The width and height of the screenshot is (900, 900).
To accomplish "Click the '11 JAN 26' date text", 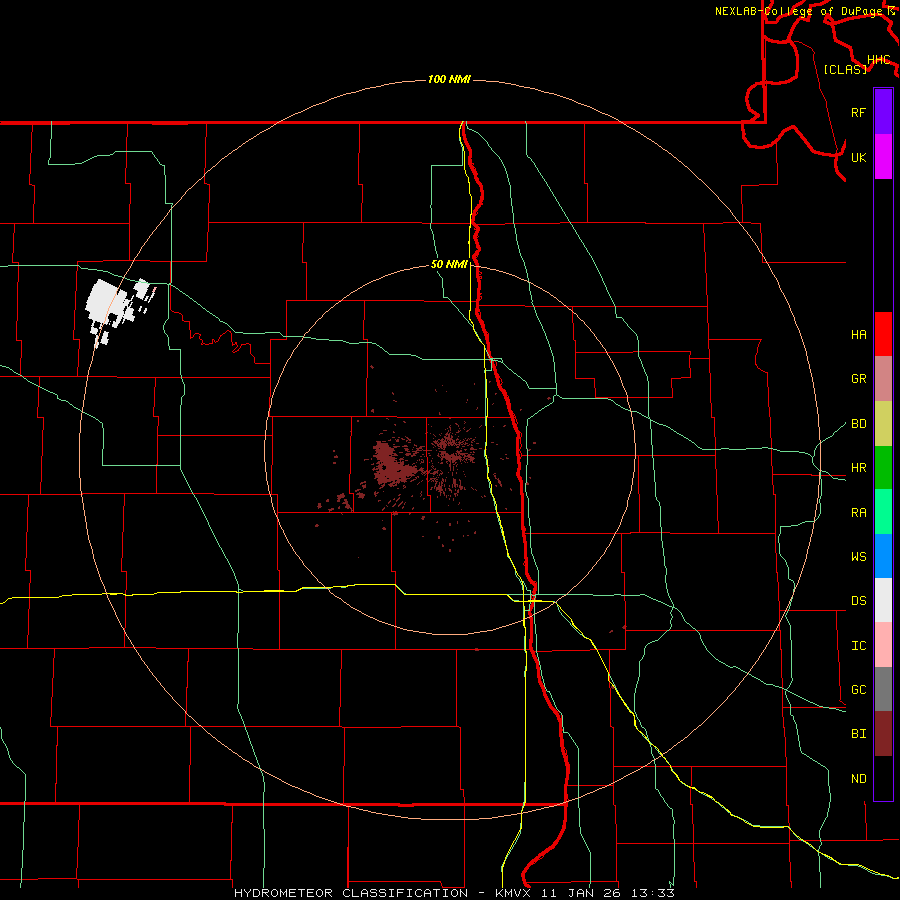I will point(581,893).
